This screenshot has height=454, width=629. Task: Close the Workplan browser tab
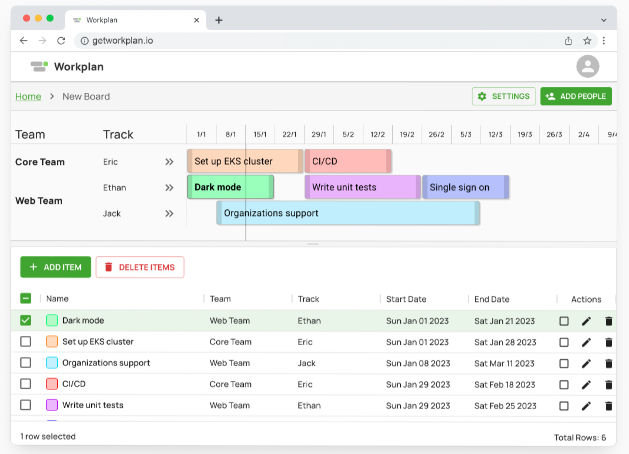(197, 20)
